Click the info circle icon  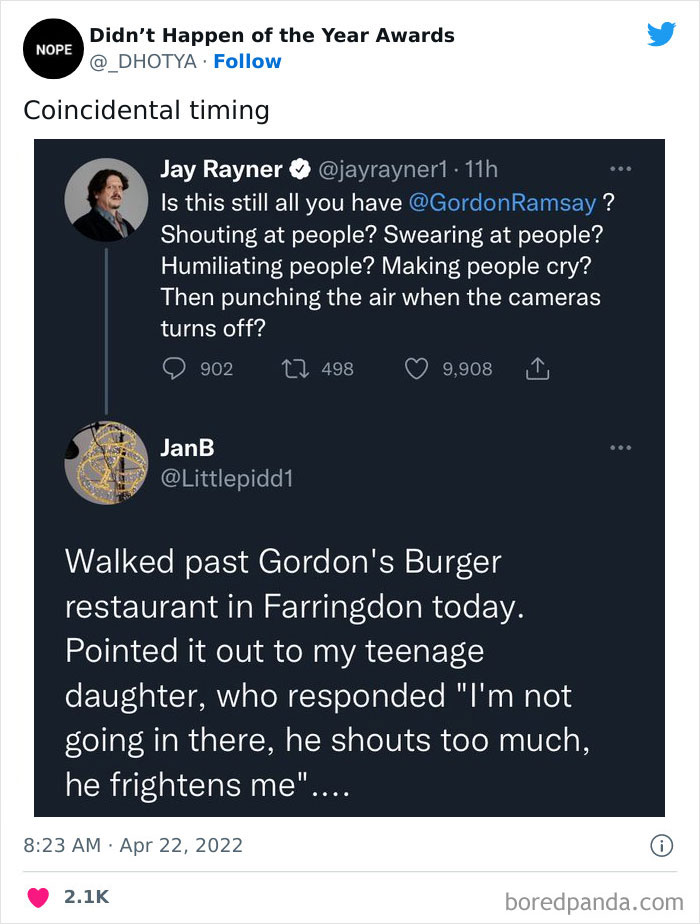(660, 846)
